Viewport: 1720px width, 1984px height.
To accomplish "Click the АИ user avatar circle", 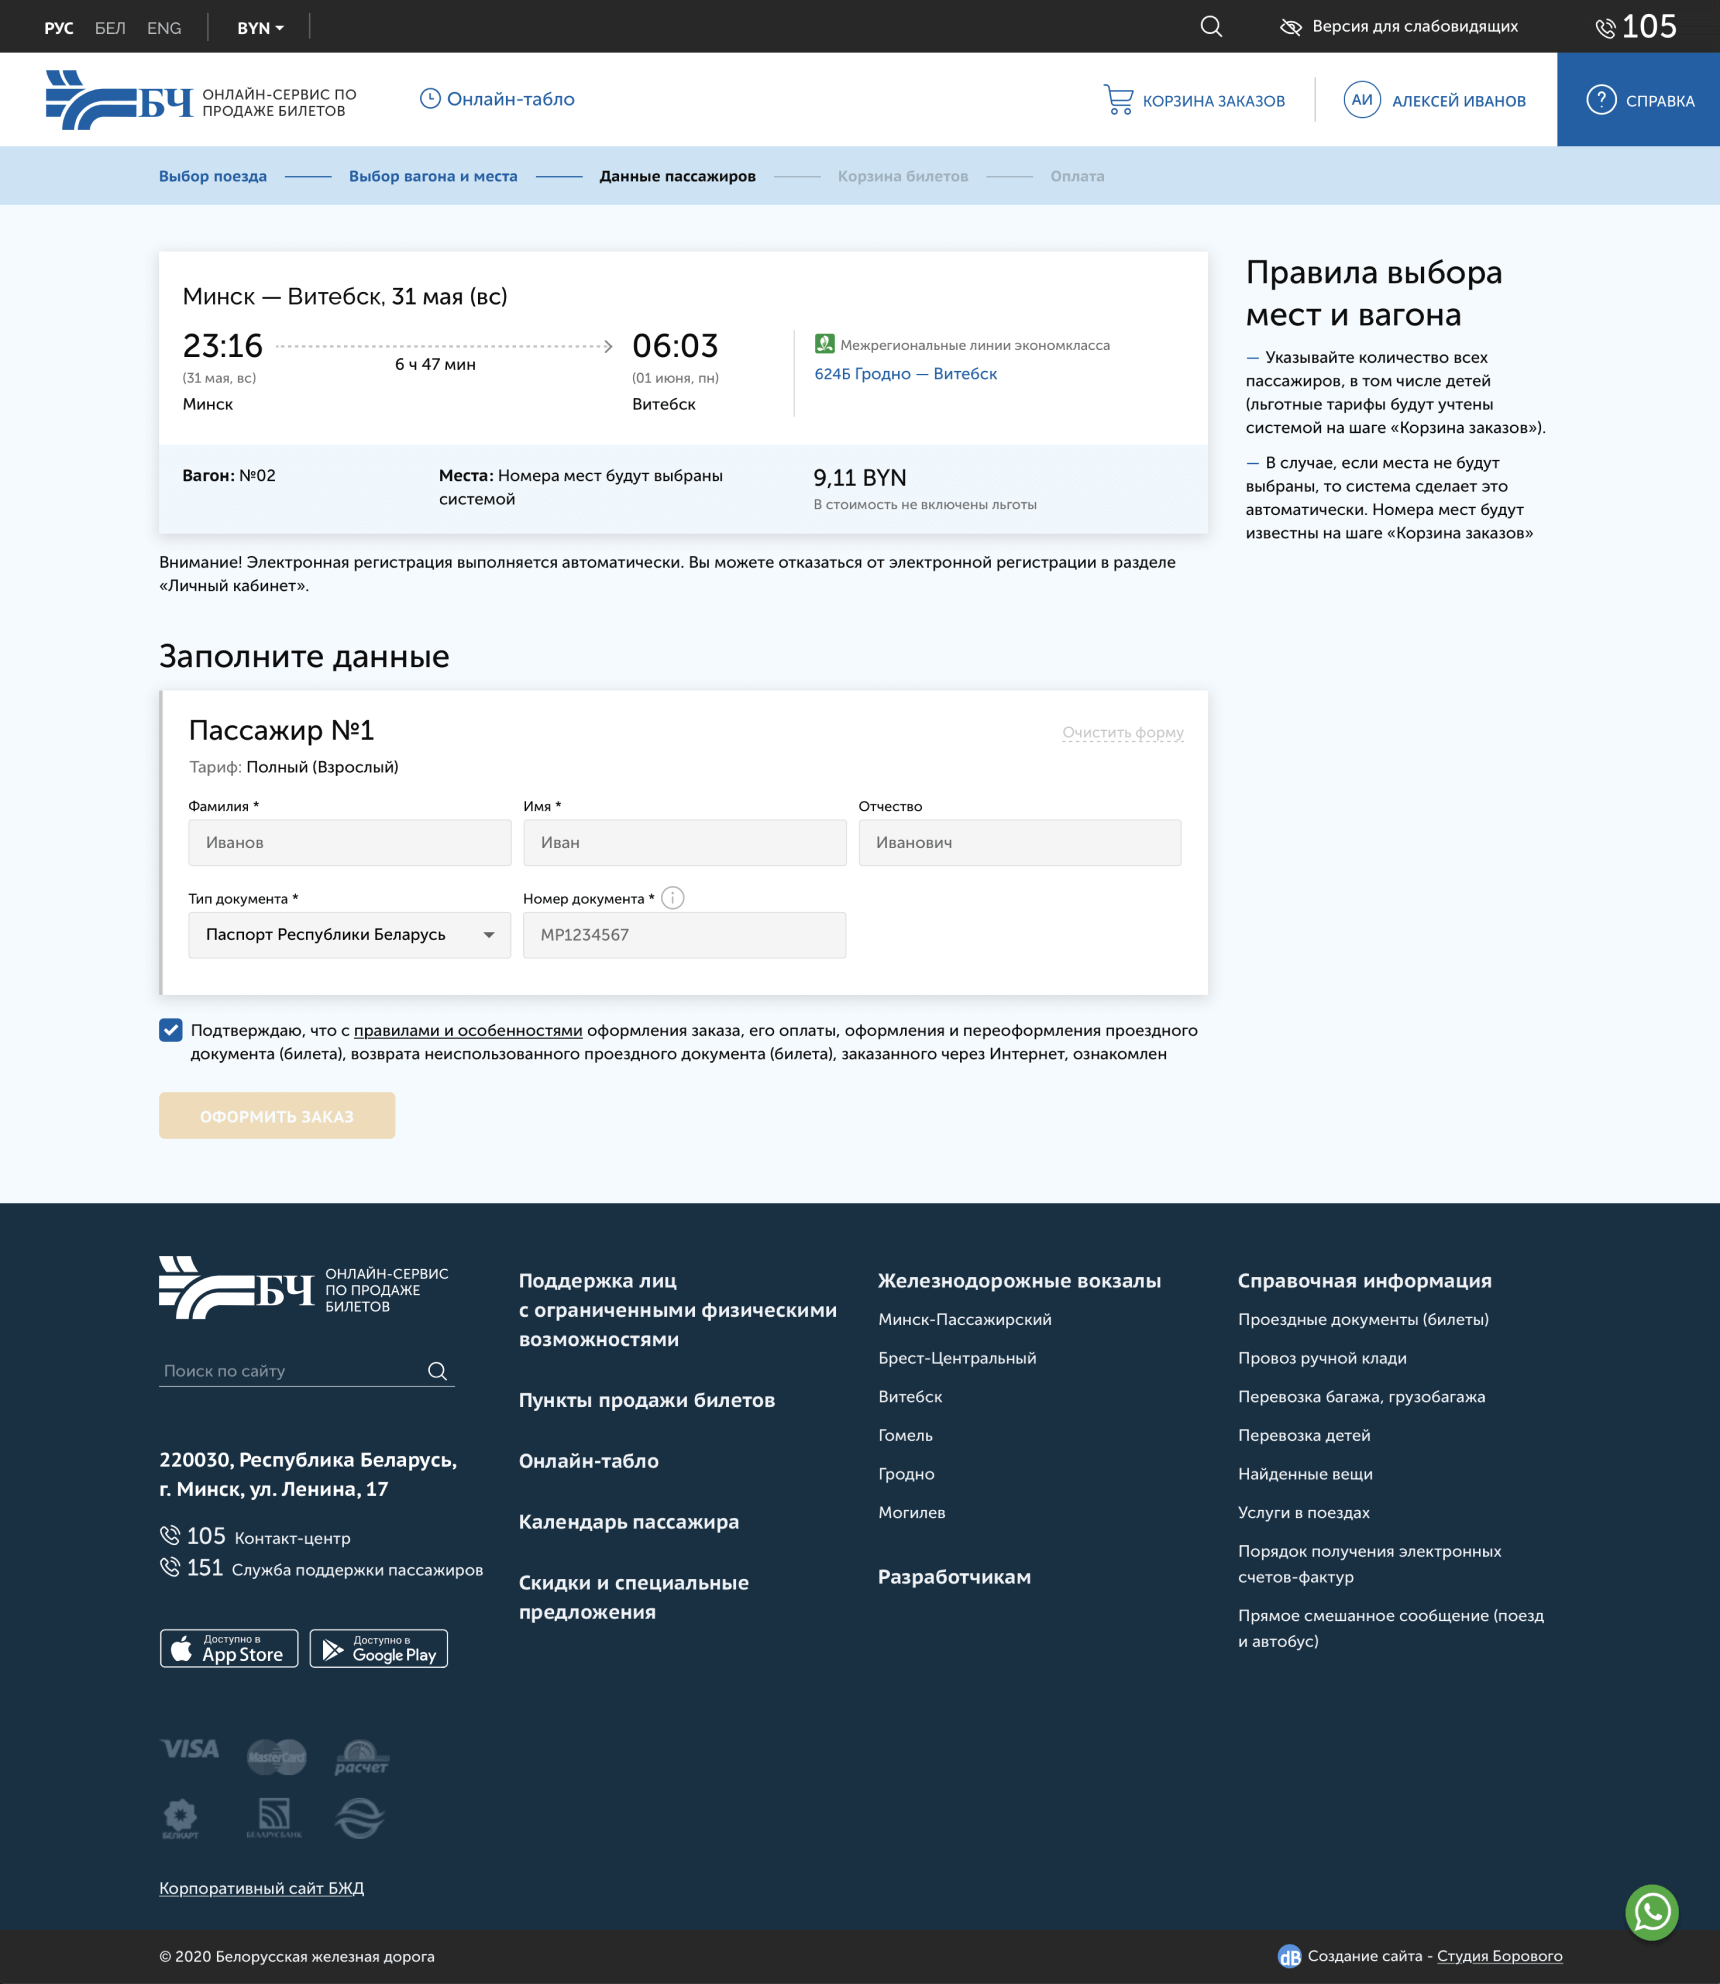I will (x=1362, y=100).
